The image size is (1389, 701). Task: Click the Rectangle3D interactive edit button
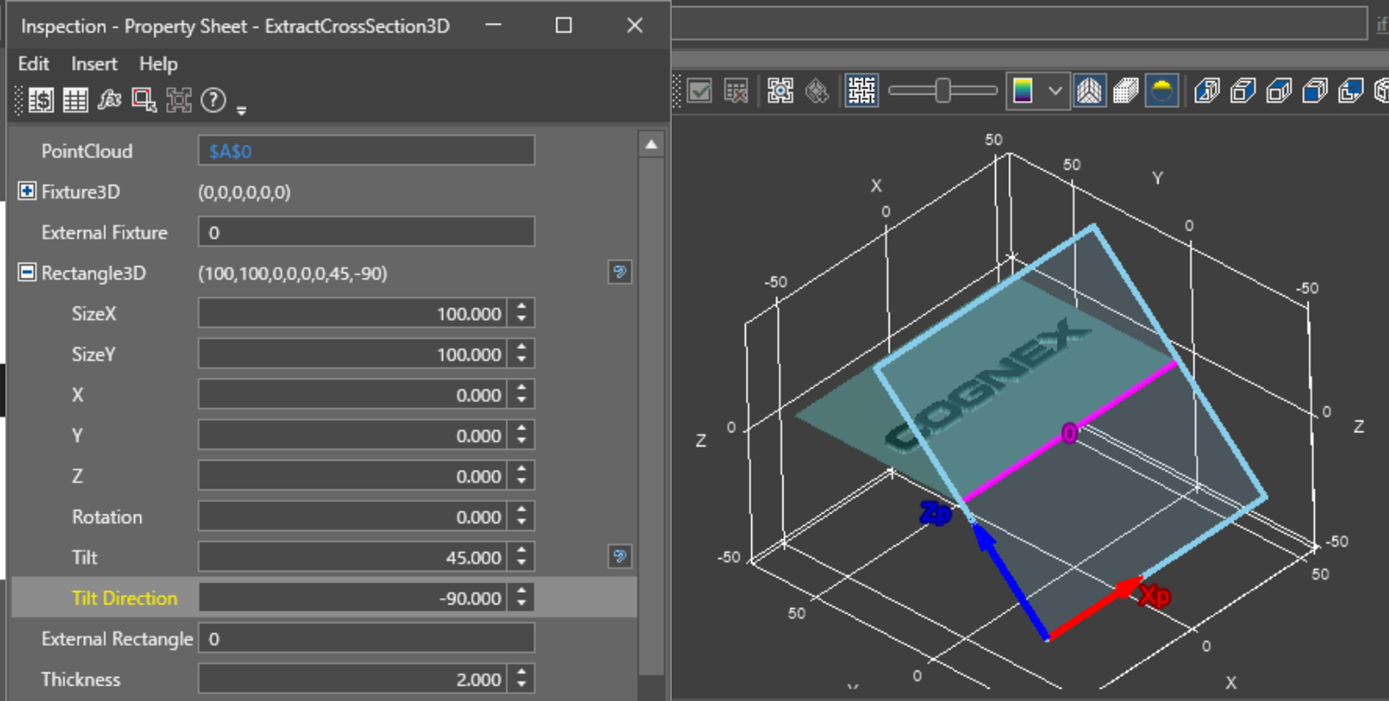pyautogui.click(x=620, y=273)
